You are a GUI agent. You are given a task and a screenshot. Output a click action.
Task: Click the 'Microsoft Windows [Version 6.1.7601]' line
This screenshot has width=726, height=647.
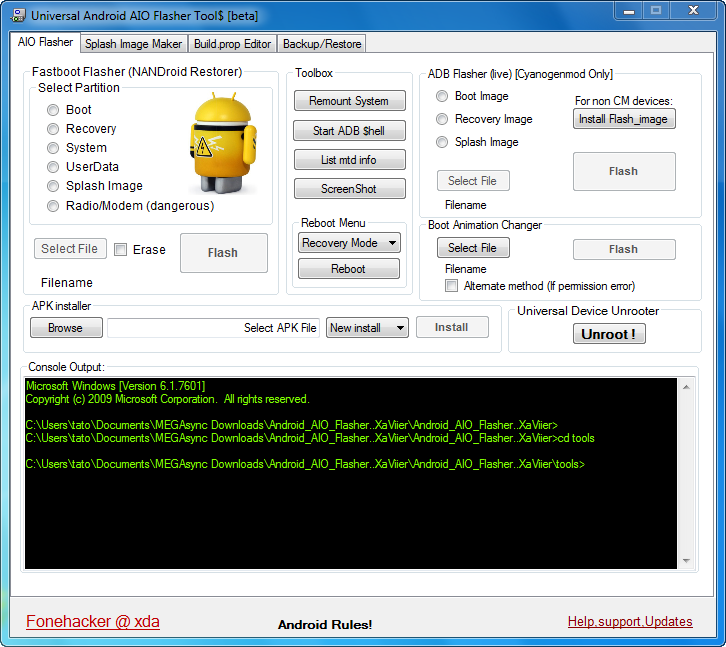pos(115,386)
